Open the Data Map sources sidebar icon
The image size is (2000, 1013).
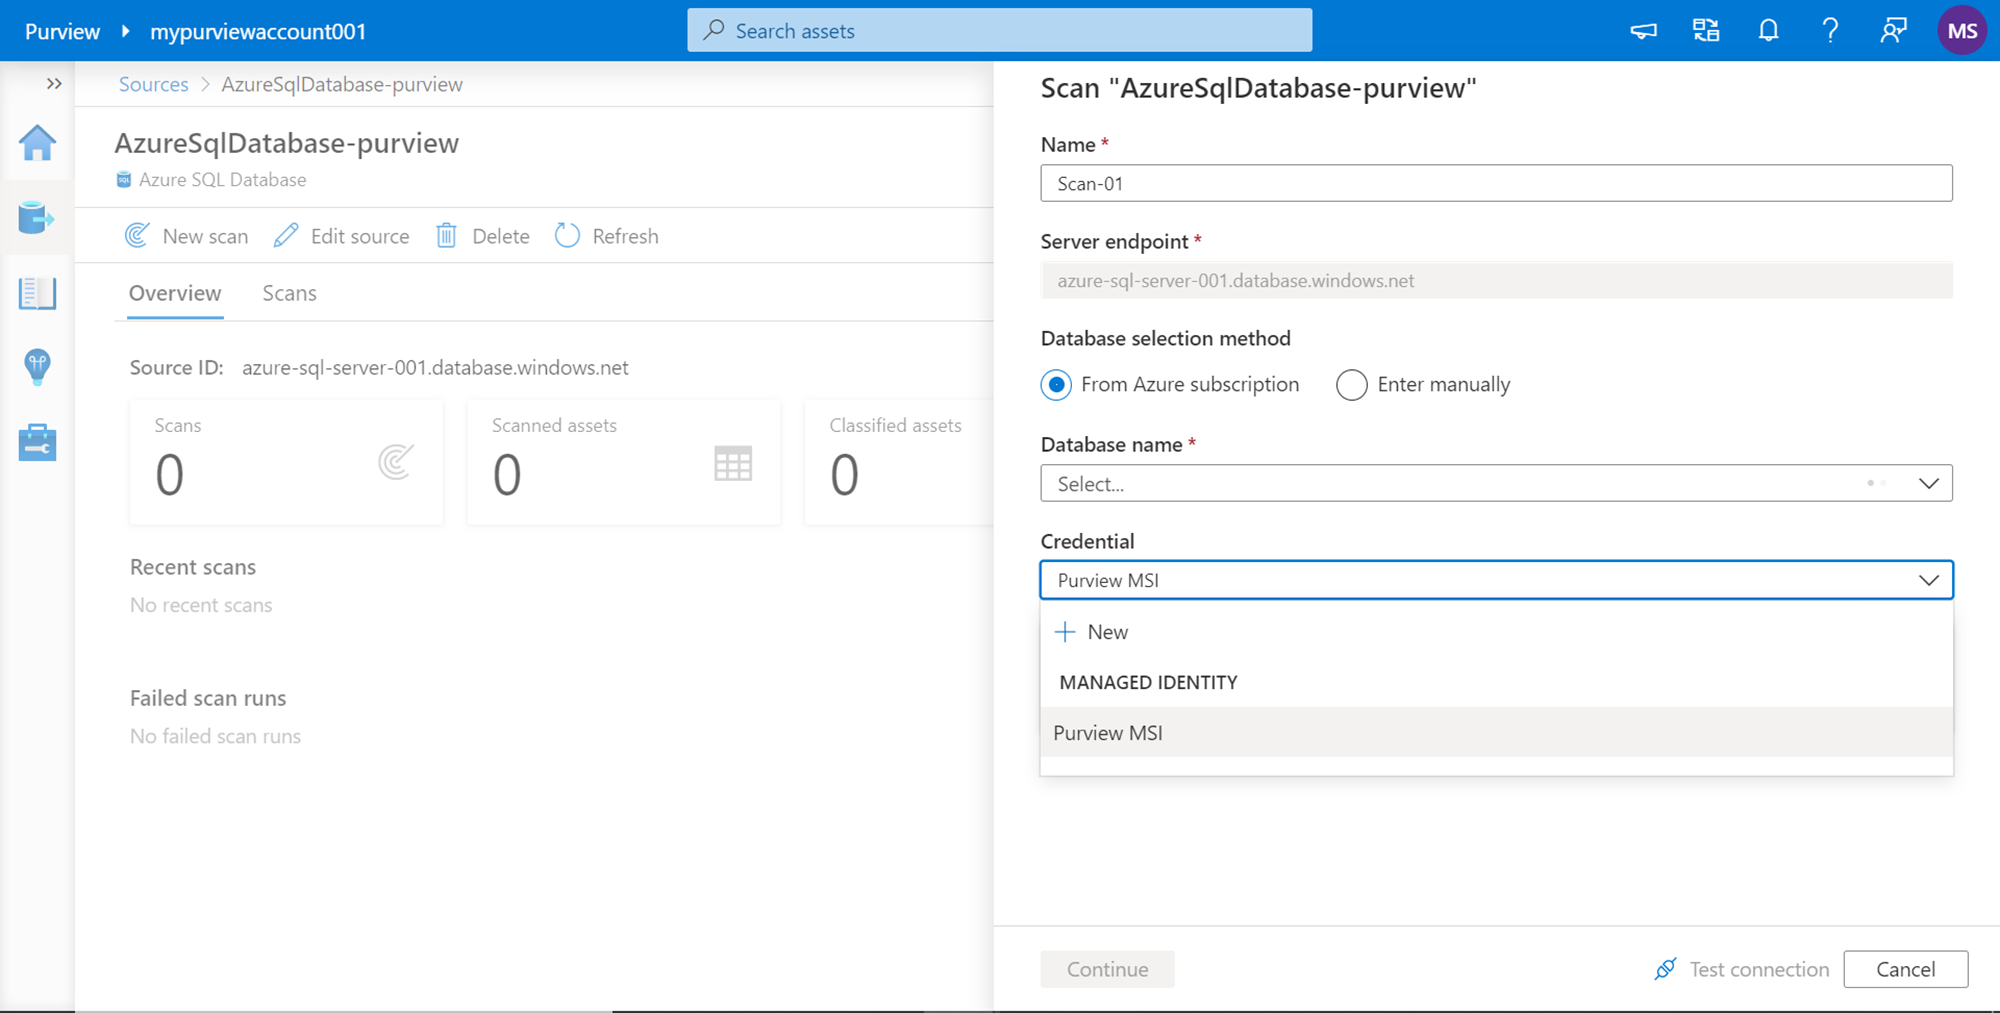(x=37, y=217)
